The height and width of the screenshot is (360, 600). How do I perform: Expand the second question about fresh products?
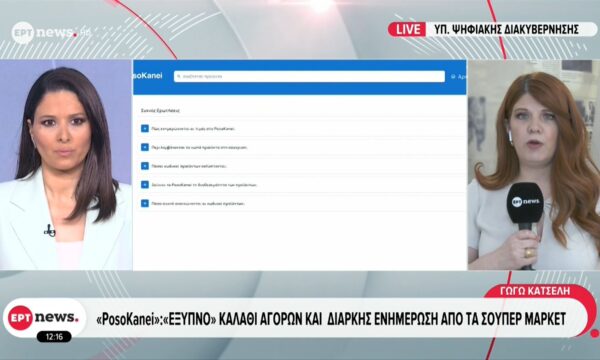[145, 147]
